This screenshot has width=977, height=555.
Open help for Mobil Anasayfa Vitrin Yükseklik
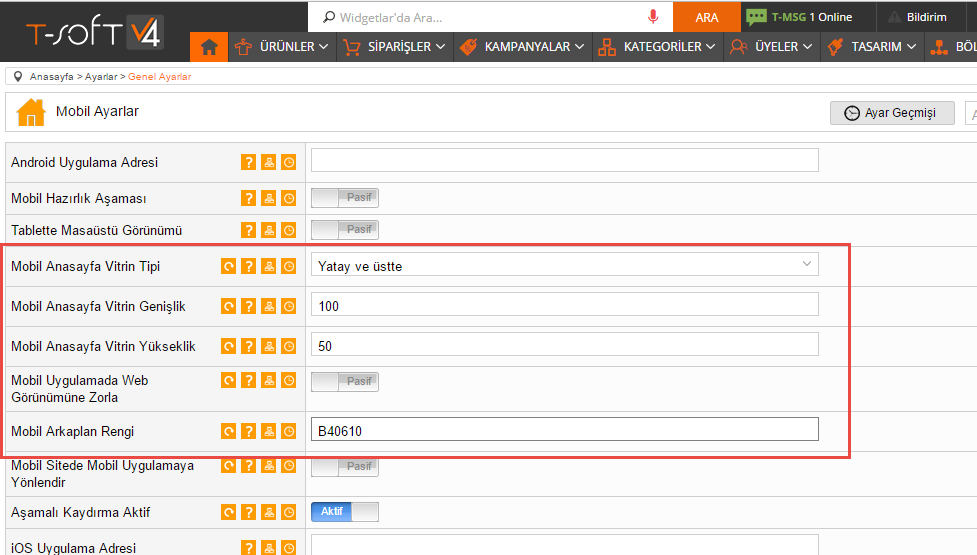pos(249,346)
